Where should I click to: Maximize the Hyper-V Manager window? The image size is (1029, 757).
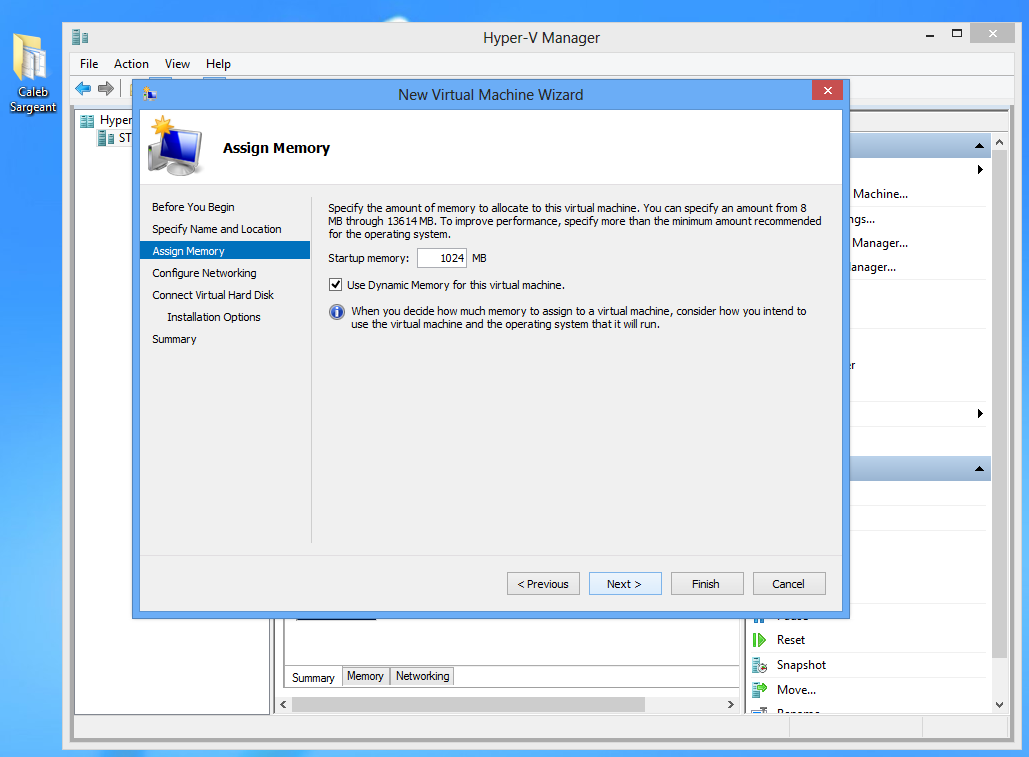point(957,33)
